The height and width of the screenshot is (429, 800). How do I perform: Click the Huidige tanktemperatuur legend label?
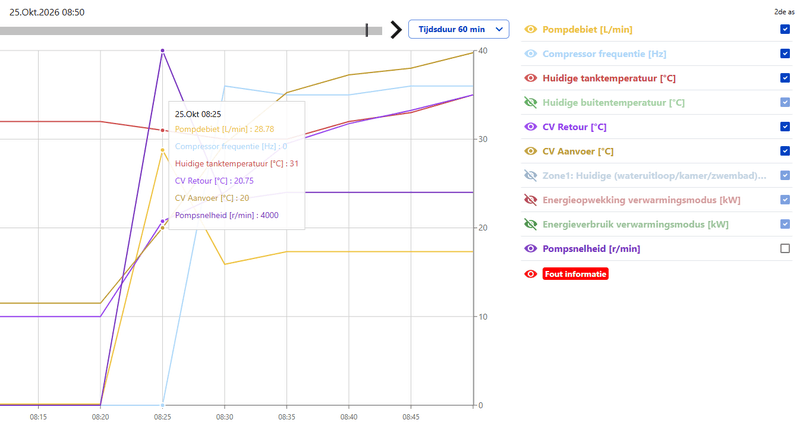[609, 78]
